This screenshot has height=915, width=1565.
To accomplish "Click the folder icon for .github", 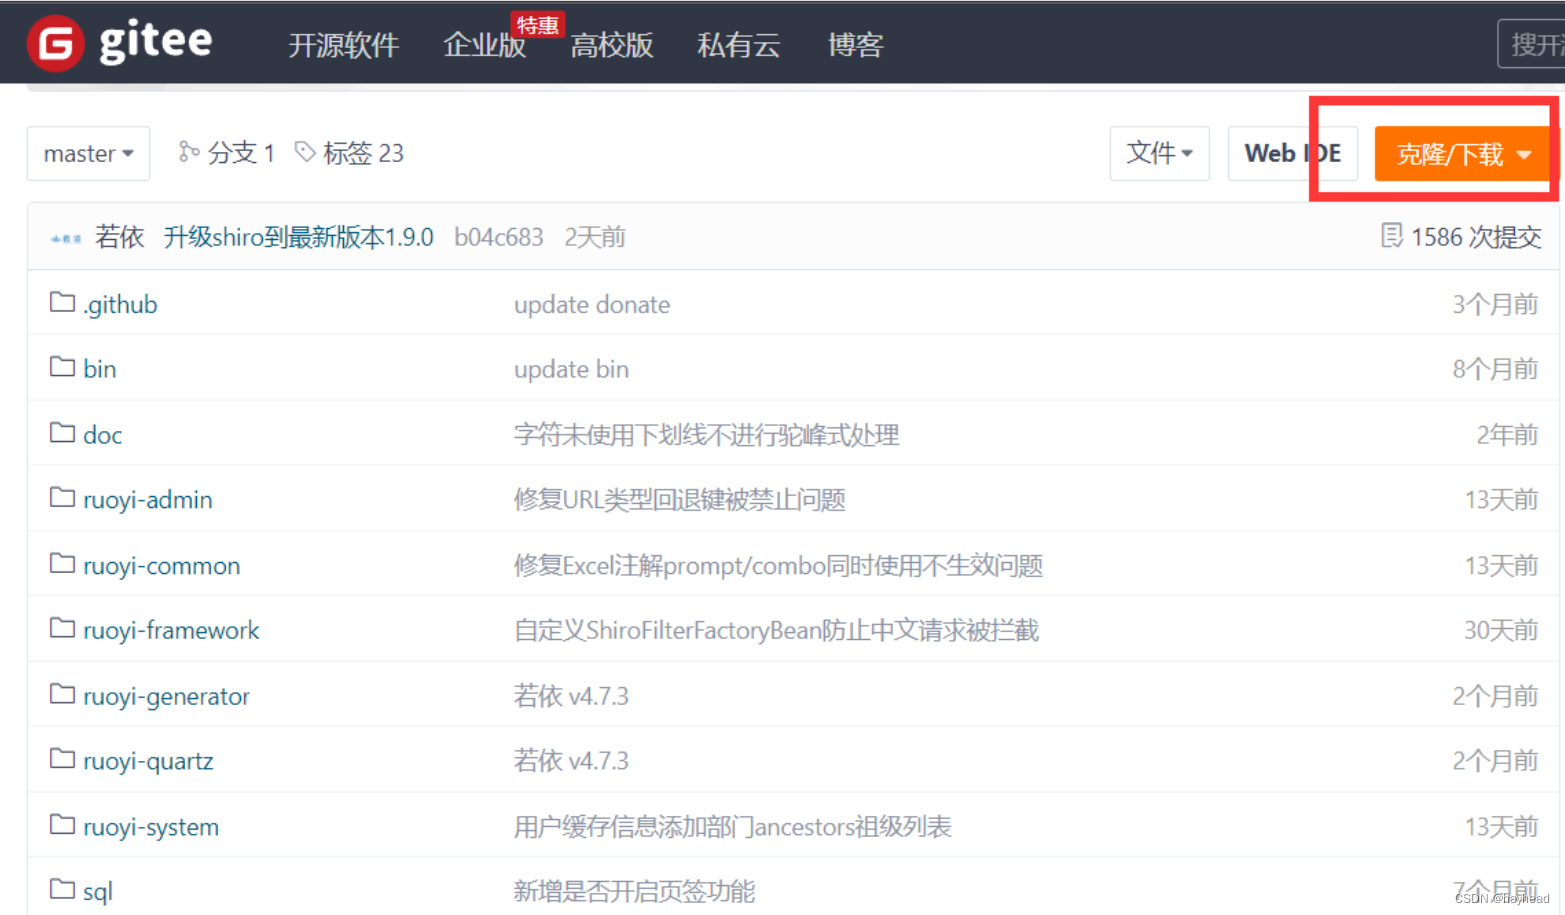I will click(62, 302).
